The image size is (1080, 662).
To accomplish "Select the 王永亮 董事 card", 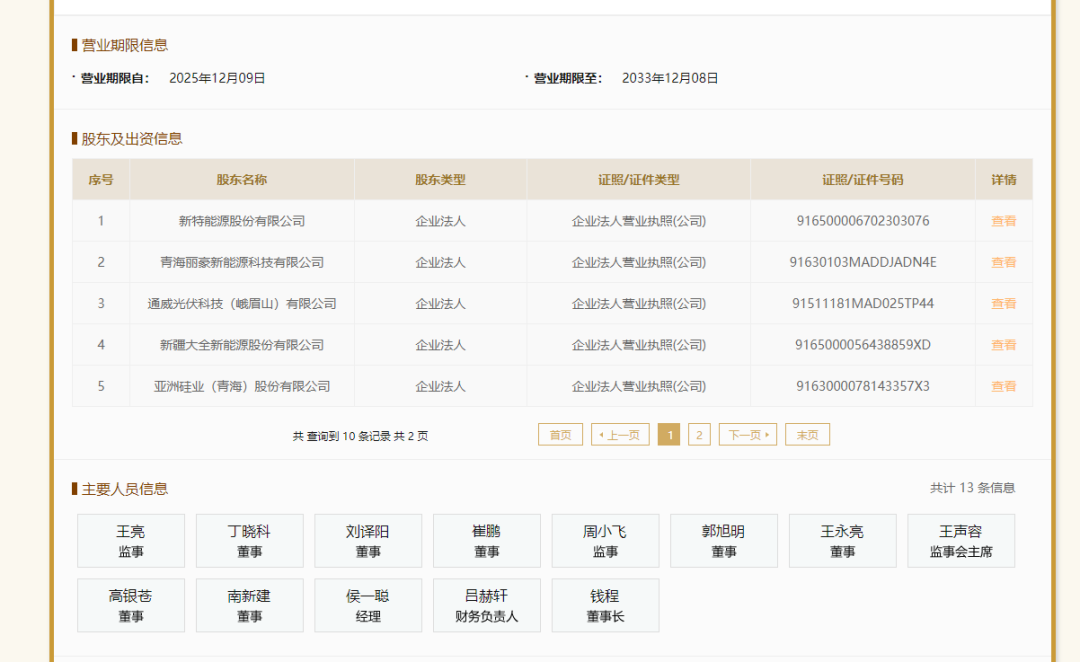I will tap(842, 541).
